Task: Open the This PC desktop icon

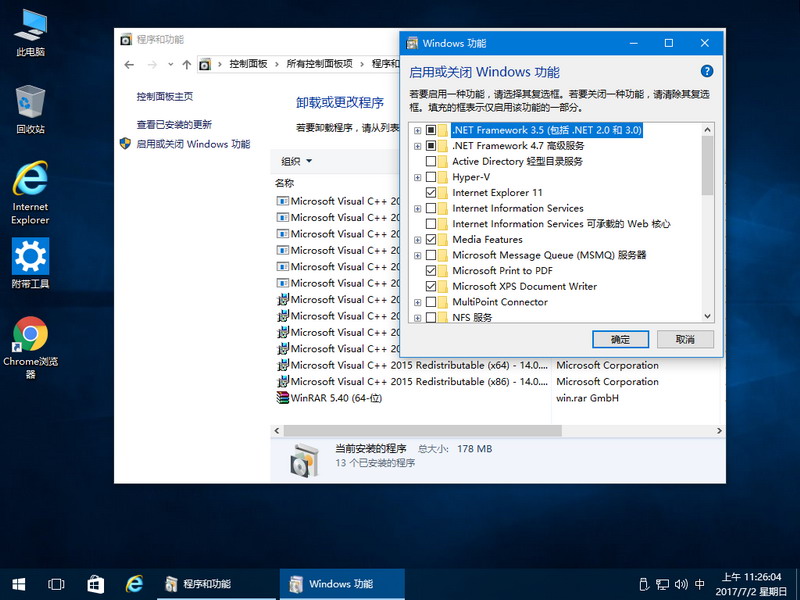Action: 31,33
